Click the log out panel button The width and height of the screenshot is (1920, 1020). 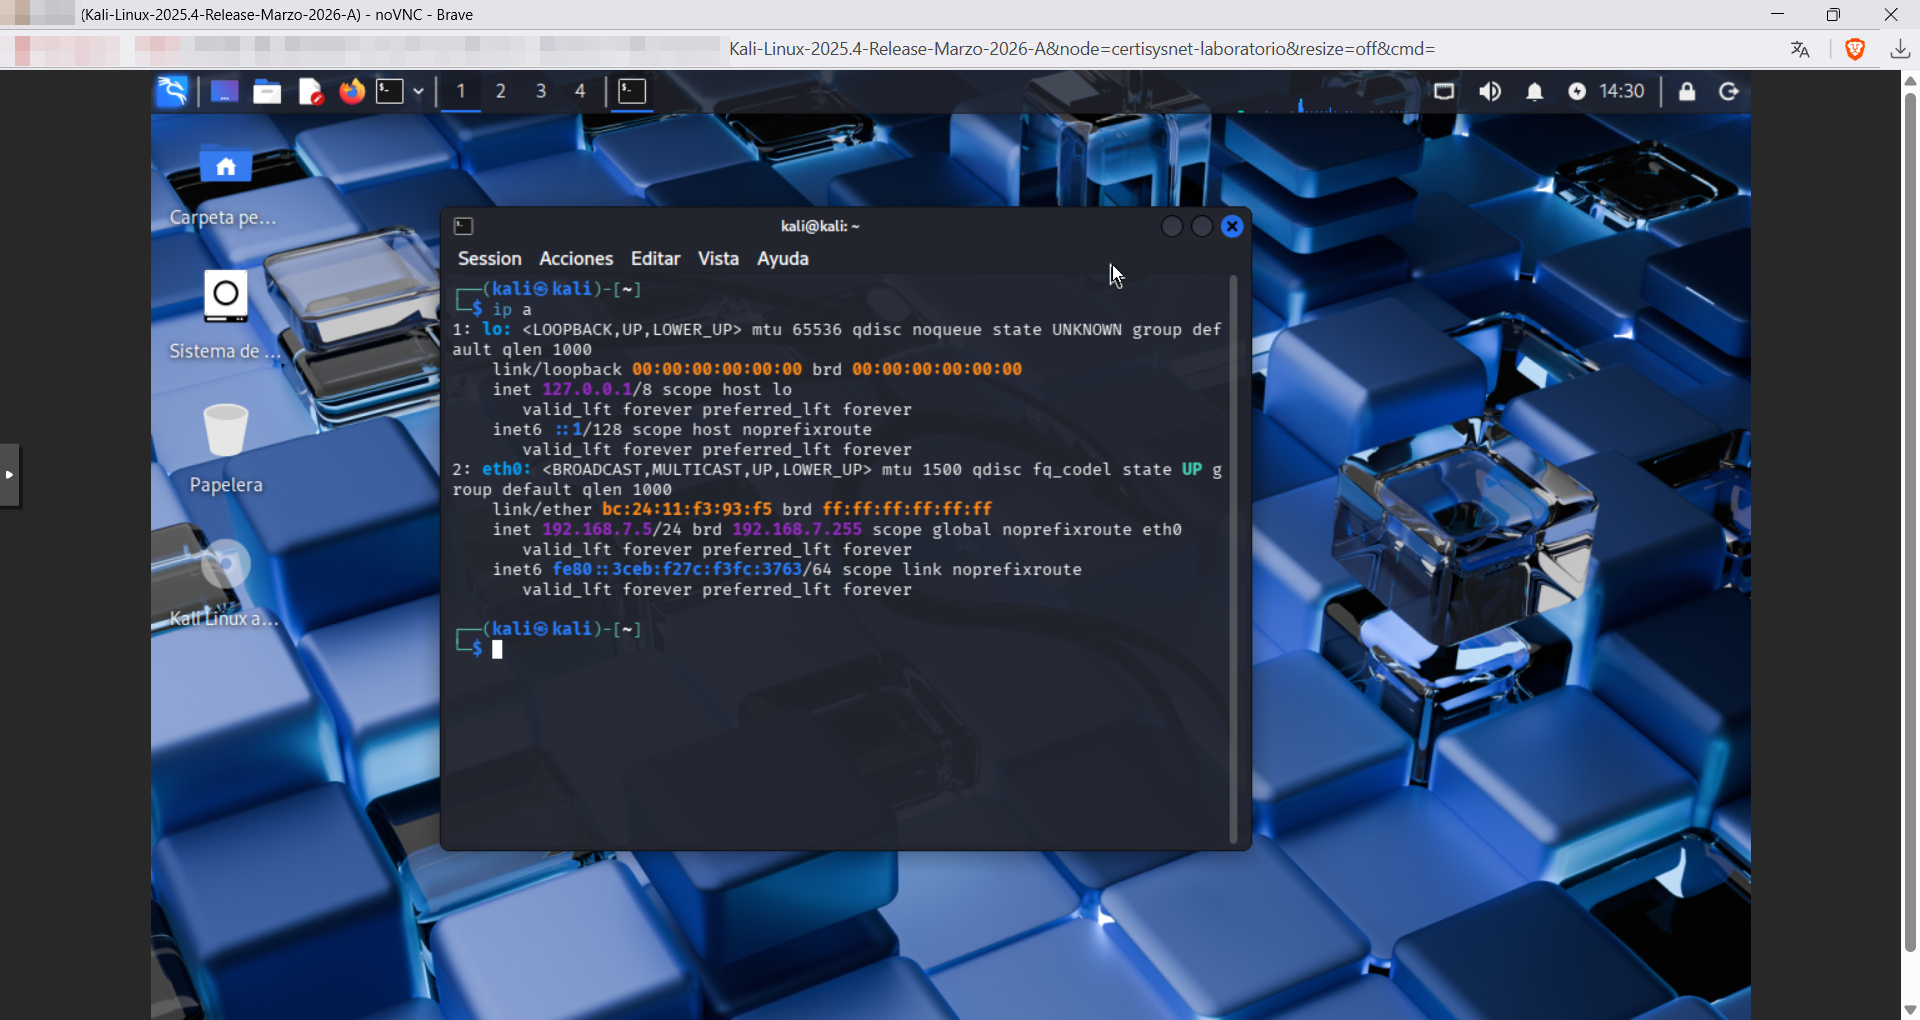pyautogui.click(x=1729, y=91)
